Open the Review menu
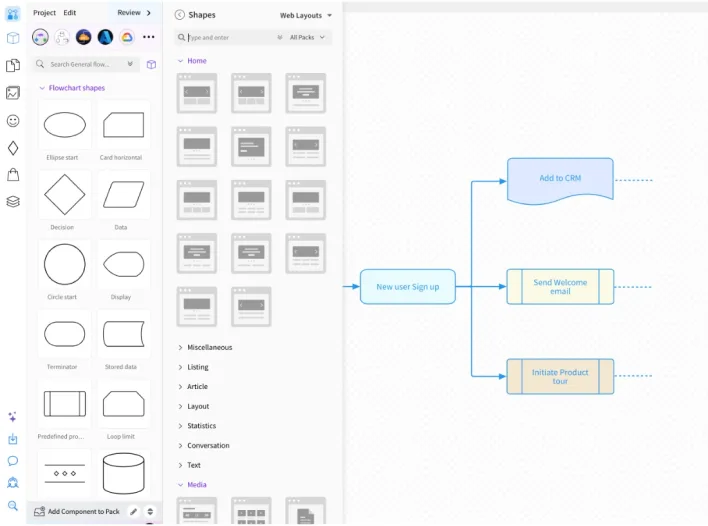 point(129,13)
